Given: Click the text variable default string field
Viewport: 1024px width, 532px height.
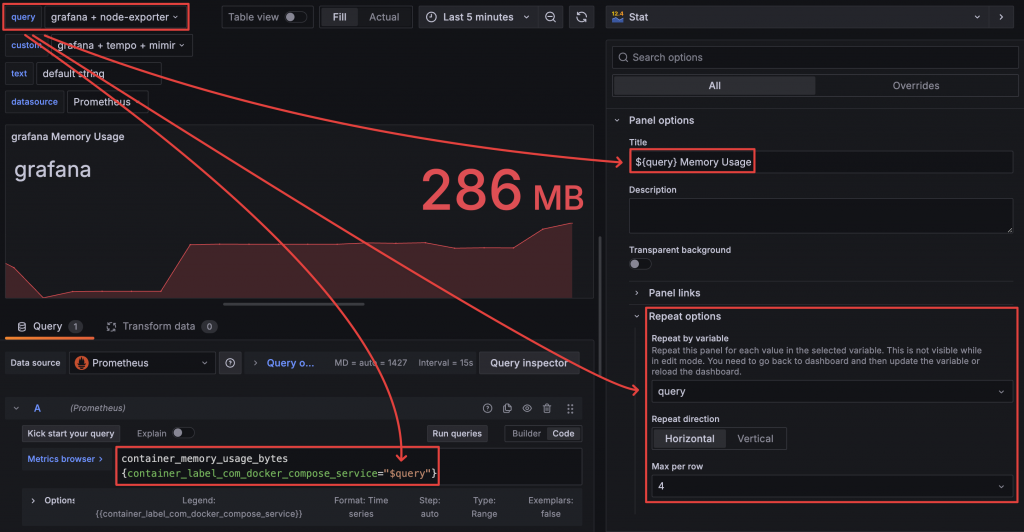Looking at the screenshot, I should click(99, 74).
